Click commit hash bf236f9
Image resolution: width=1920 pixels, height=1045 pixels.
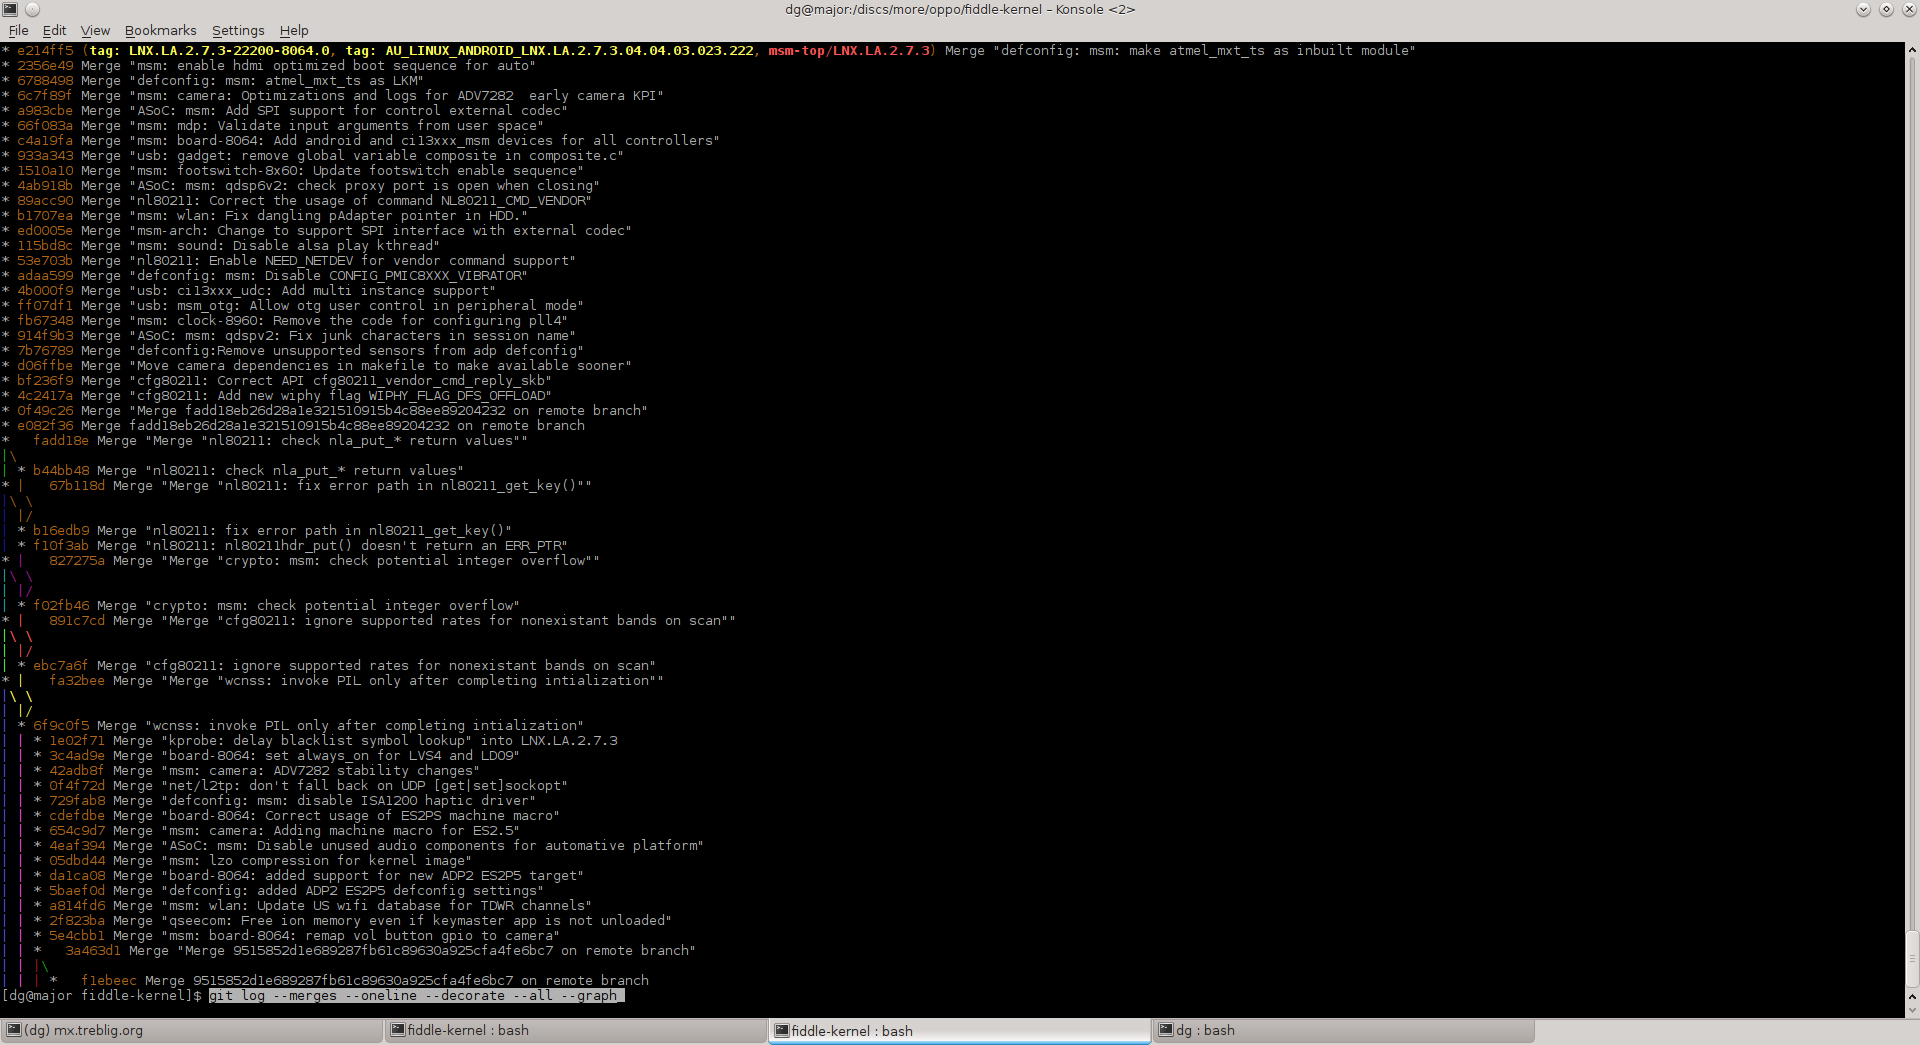pyautogui.click(x=45, y=380)
